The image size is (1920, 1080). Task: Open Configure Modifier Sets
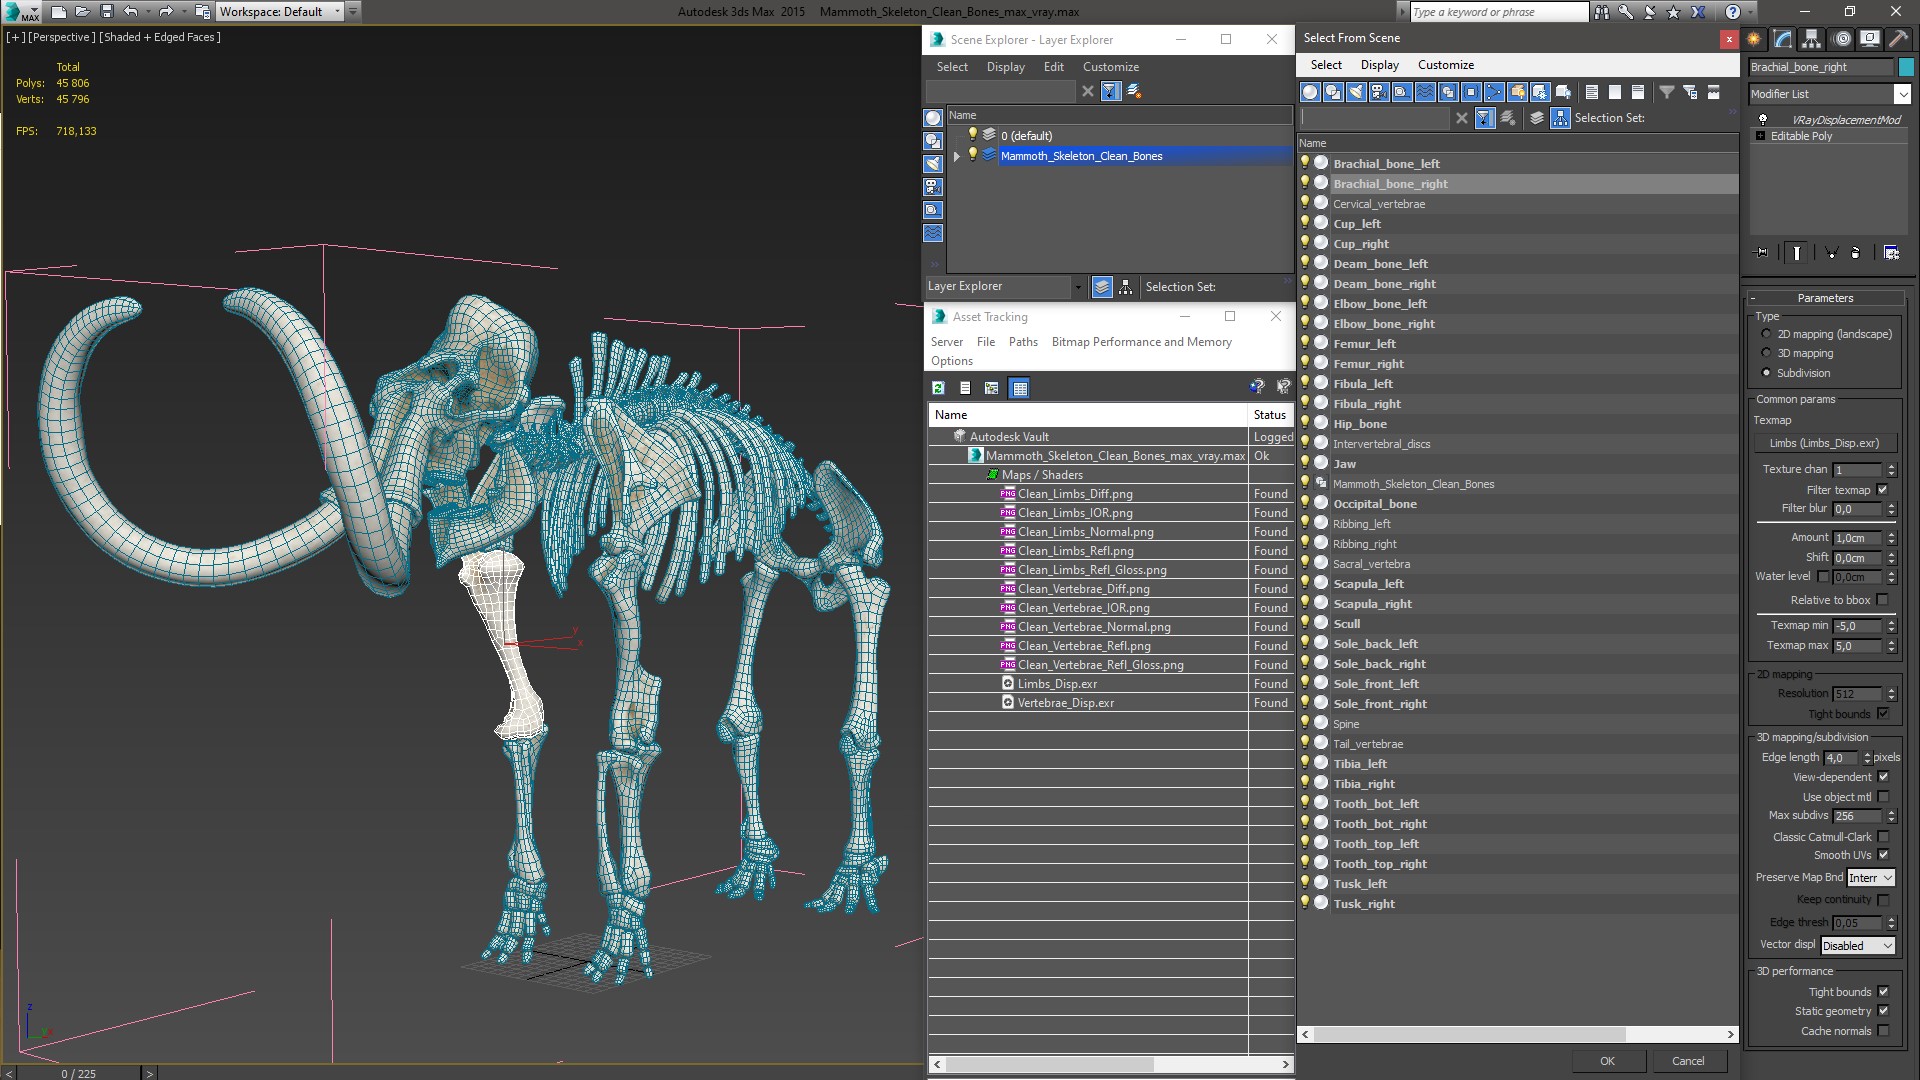click(x=1891, y=253)
